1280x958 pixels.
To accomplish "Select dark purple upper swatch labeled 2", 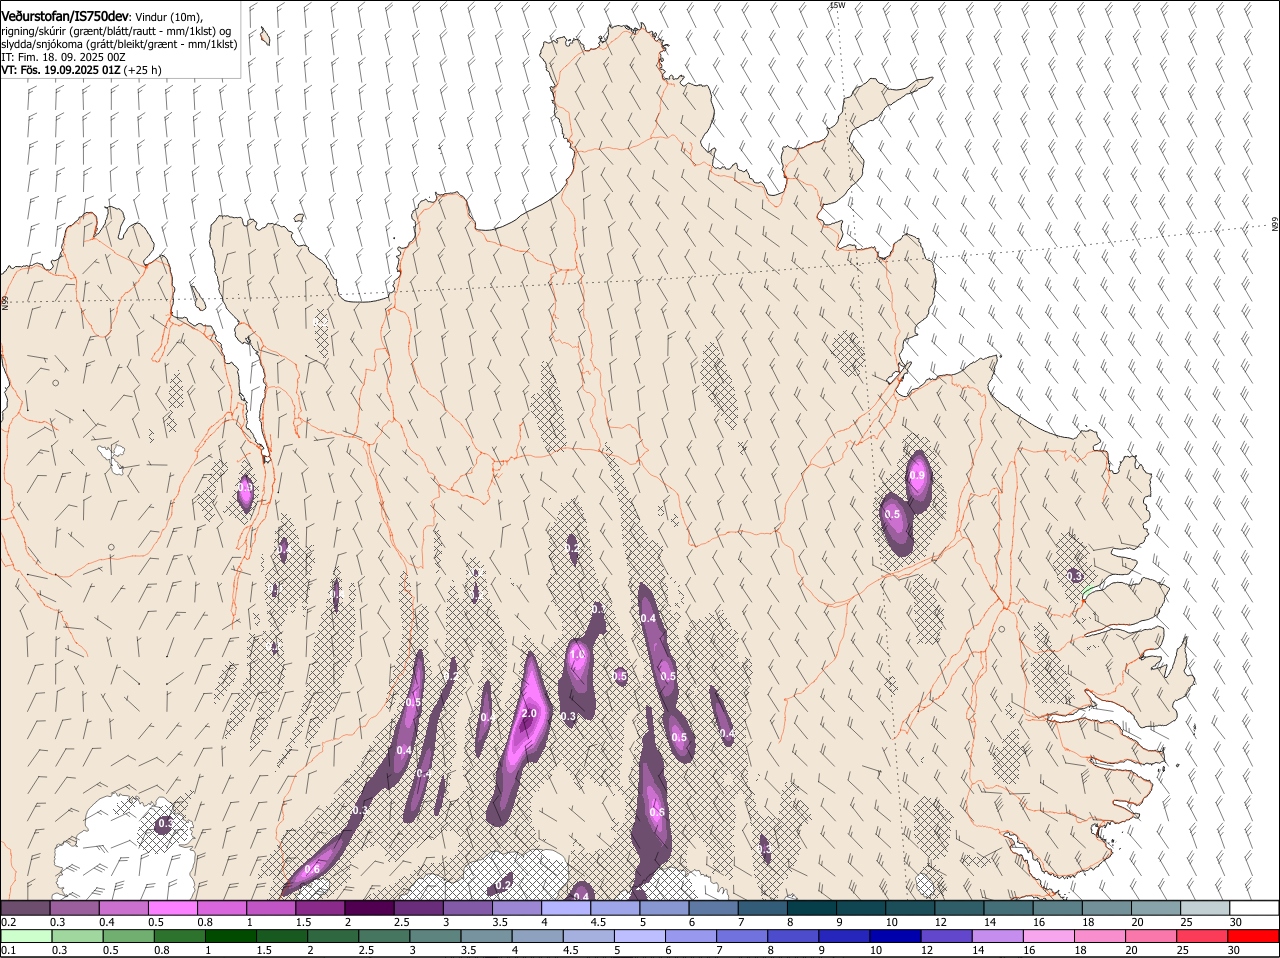I will pyautogui.click(x=368, y=907).
